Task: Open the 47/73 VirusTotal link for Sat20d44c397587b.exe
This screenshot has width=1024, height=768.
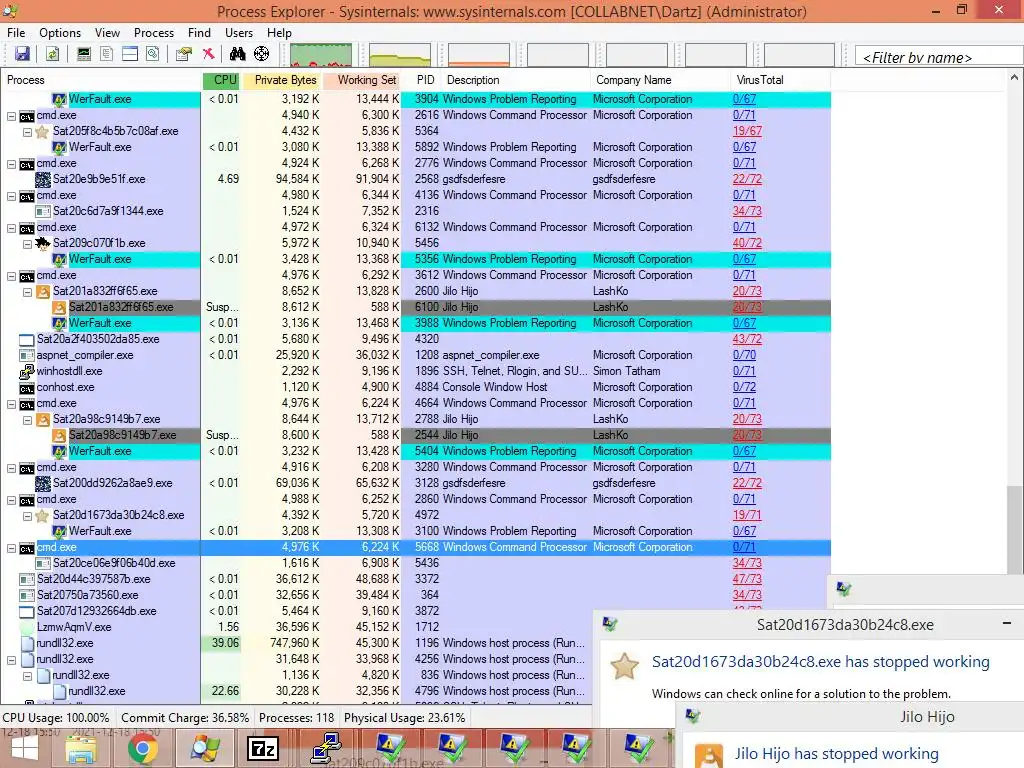Action: [747, 579]
